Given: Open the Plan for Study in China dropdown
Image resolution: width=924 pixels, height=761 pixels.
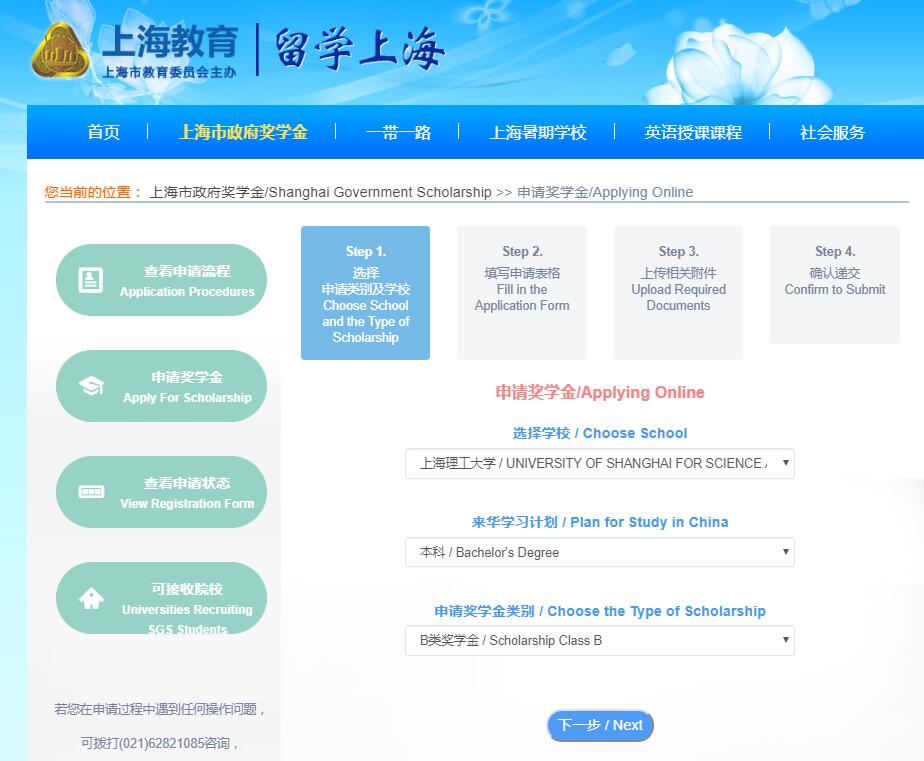Looking at the screenshot, I should click(600, 552).
